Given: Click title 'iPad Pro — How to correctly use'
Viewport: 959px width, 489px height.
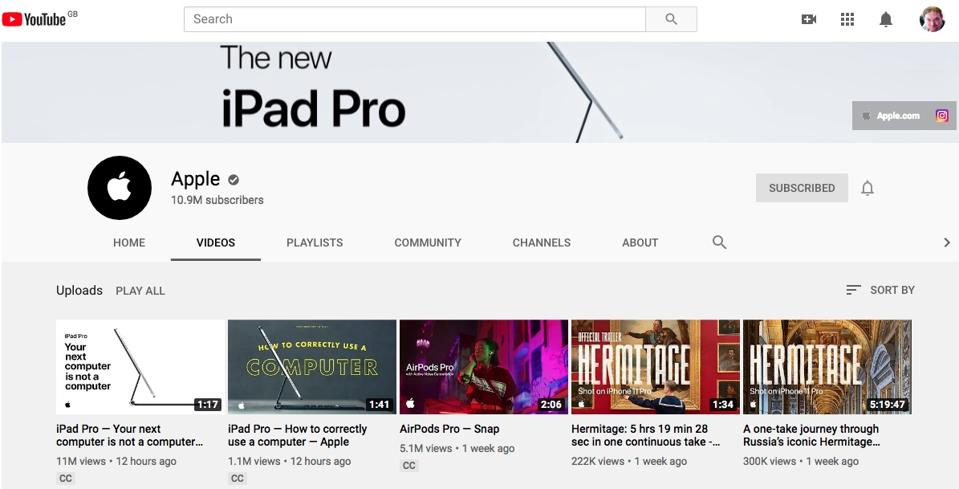Looking at the screenshot, I should pos(298,435).
